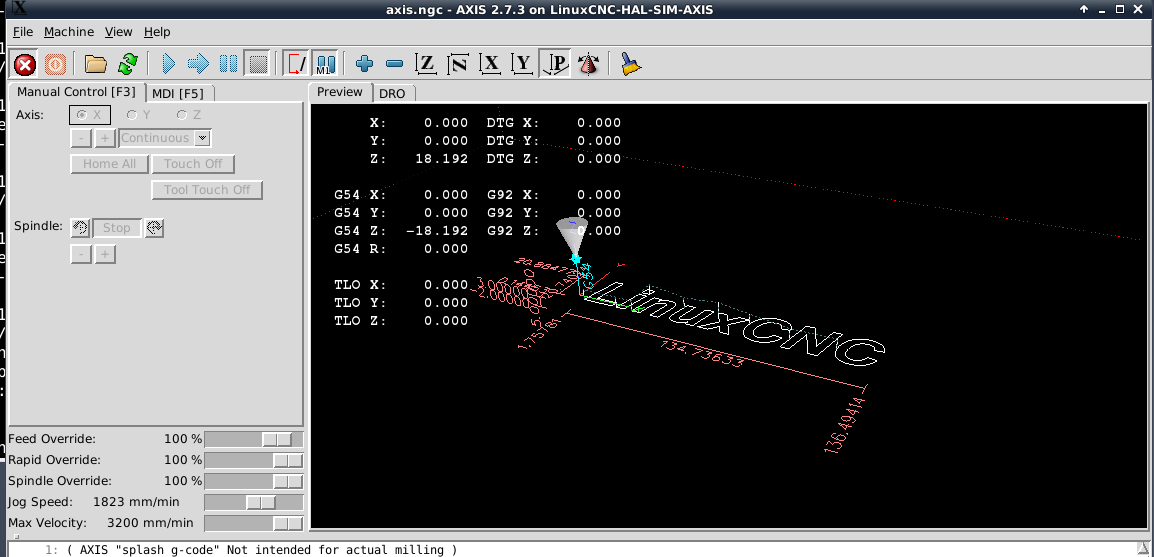Open the Machine menu

coord(69,32)
